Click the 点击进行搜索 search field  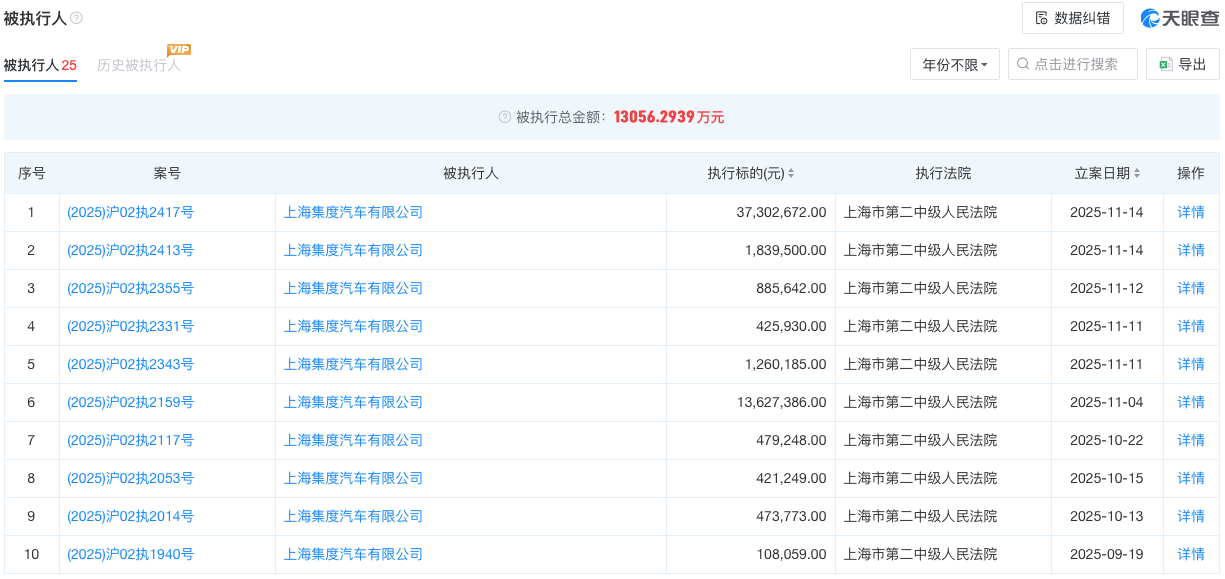pyautogui.click(x=1073, y=64)
